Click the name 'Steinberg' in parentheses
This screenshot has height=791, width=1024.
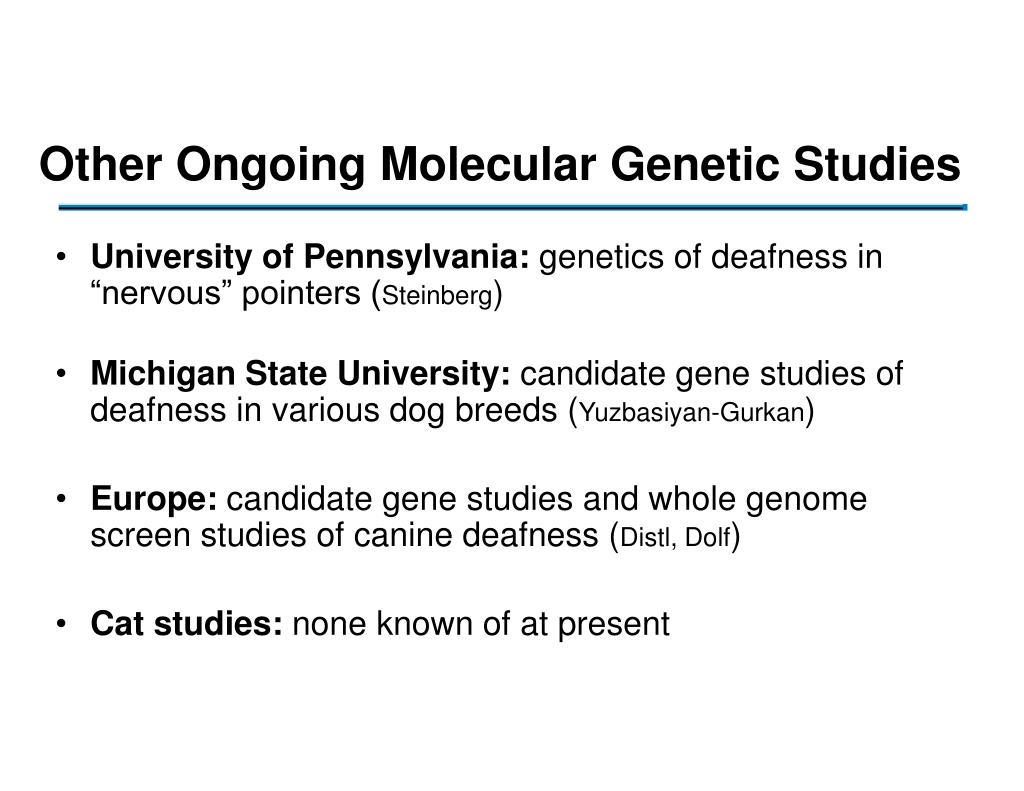pyautogui.click(x=437, y=296)
